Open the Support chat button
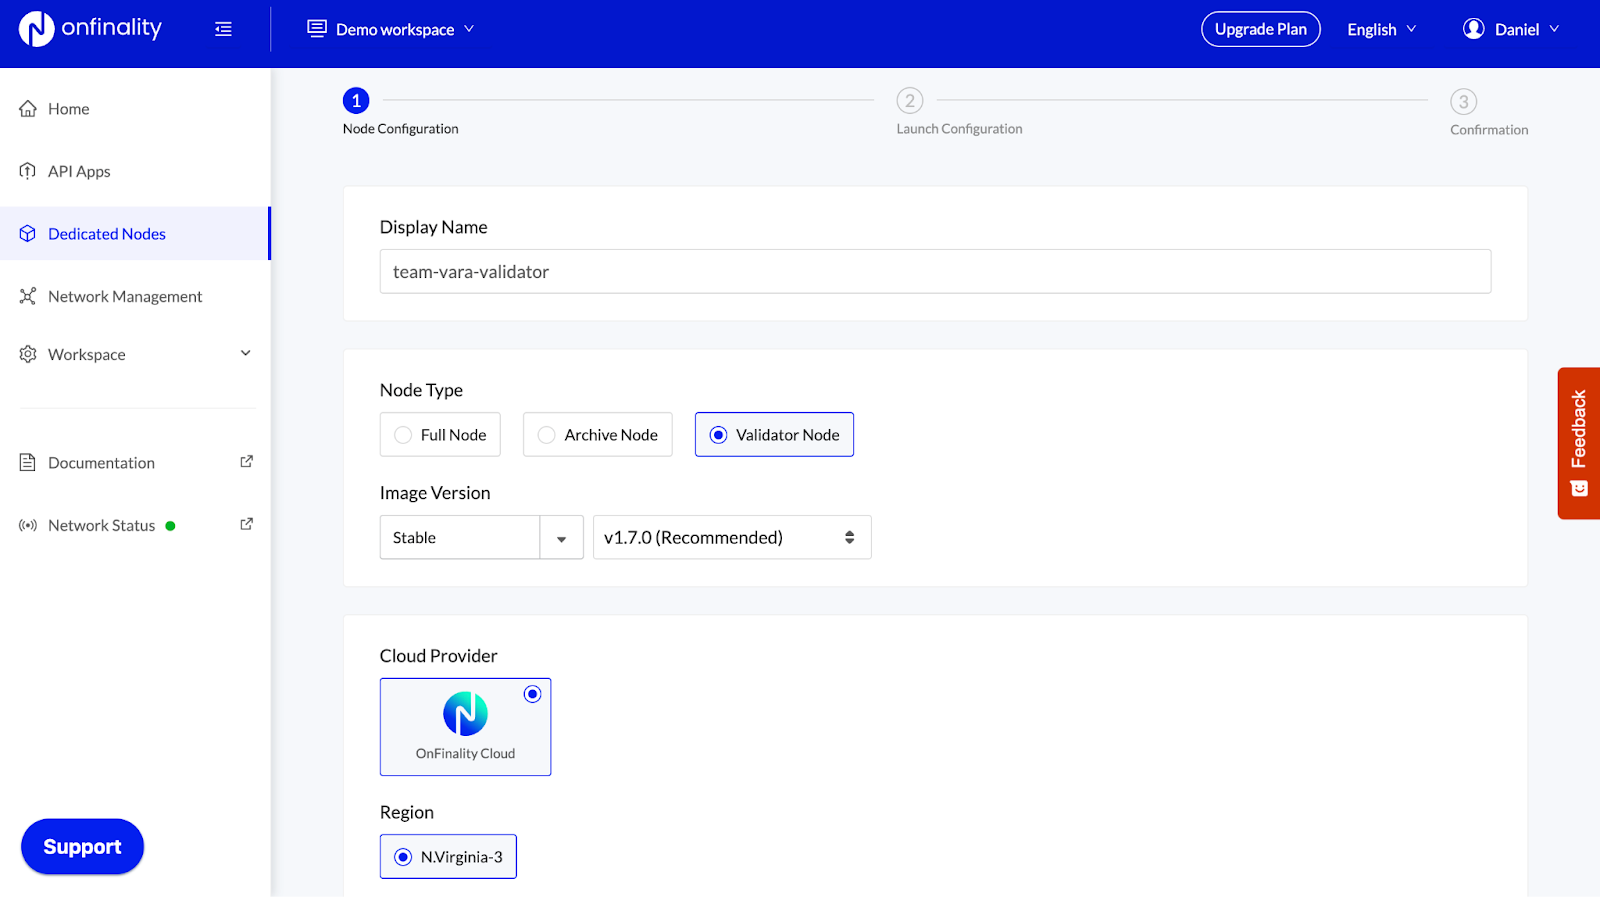Image resolution: width=1600 pixels, height=897 pixels. click(x=82, y=847)
